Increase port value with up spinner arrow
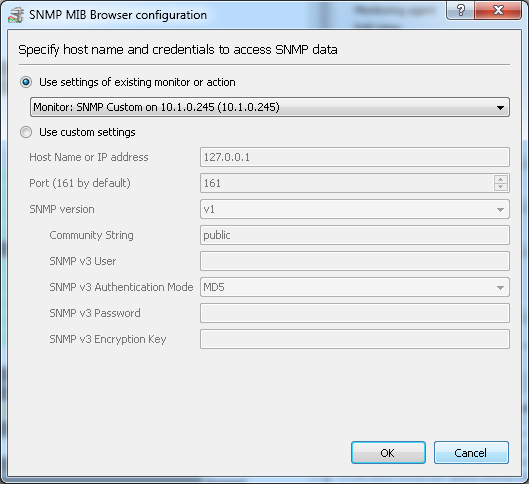The width and height of the screenshot is (529, 484). click(x=501, y=179)
